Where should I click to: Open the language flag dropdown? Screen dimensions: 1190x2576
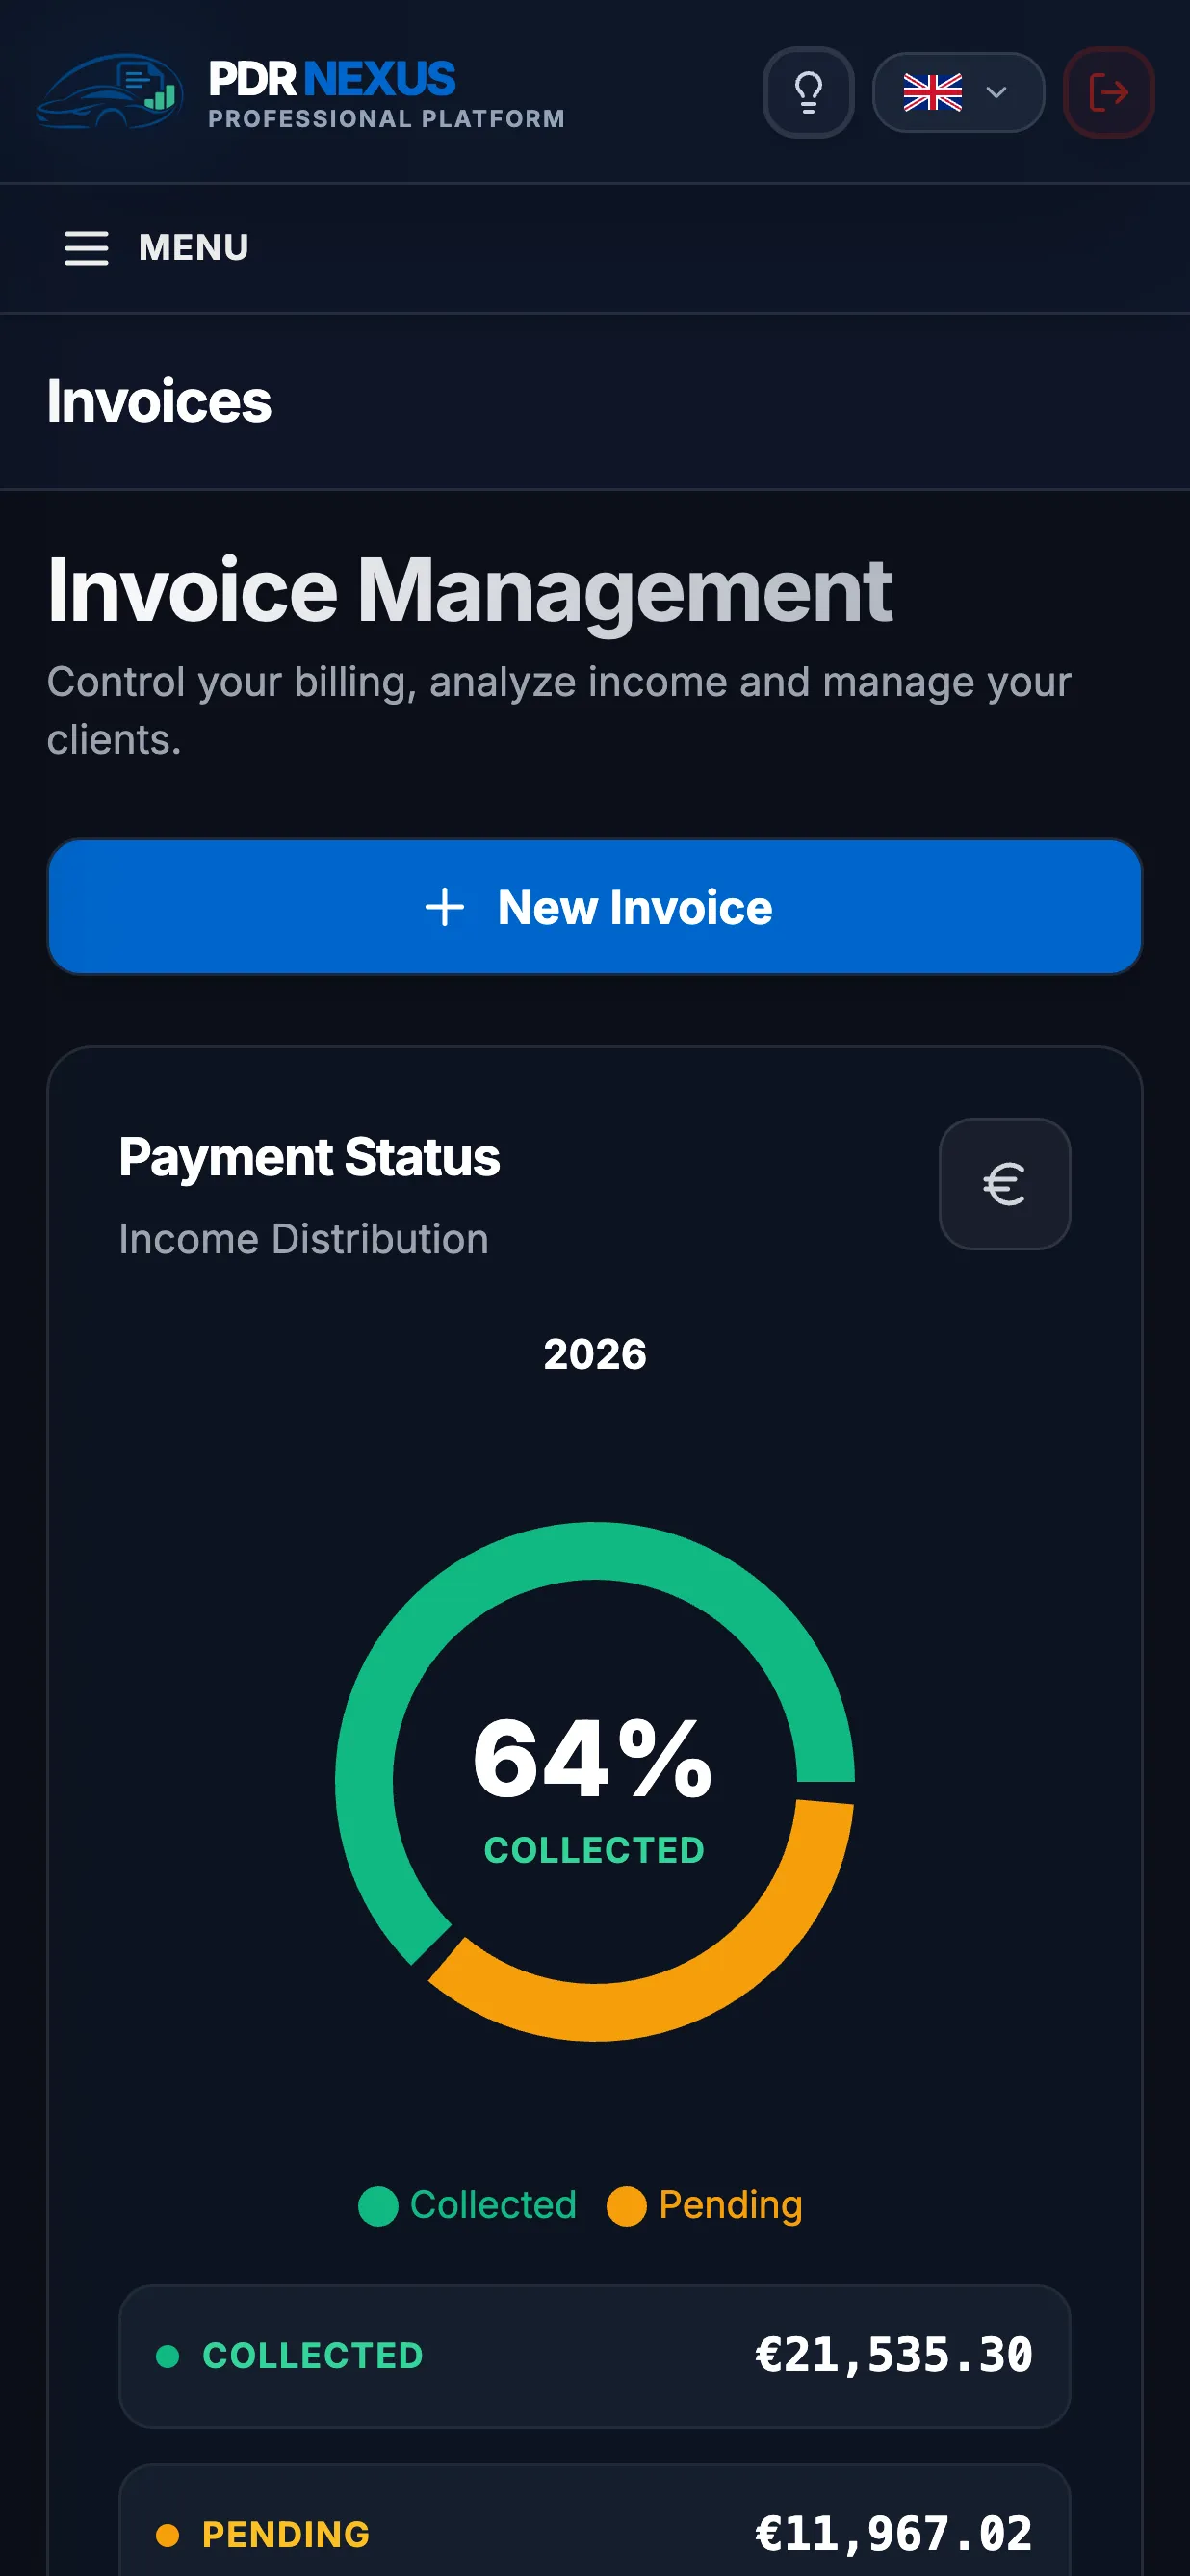click(958, 92)
